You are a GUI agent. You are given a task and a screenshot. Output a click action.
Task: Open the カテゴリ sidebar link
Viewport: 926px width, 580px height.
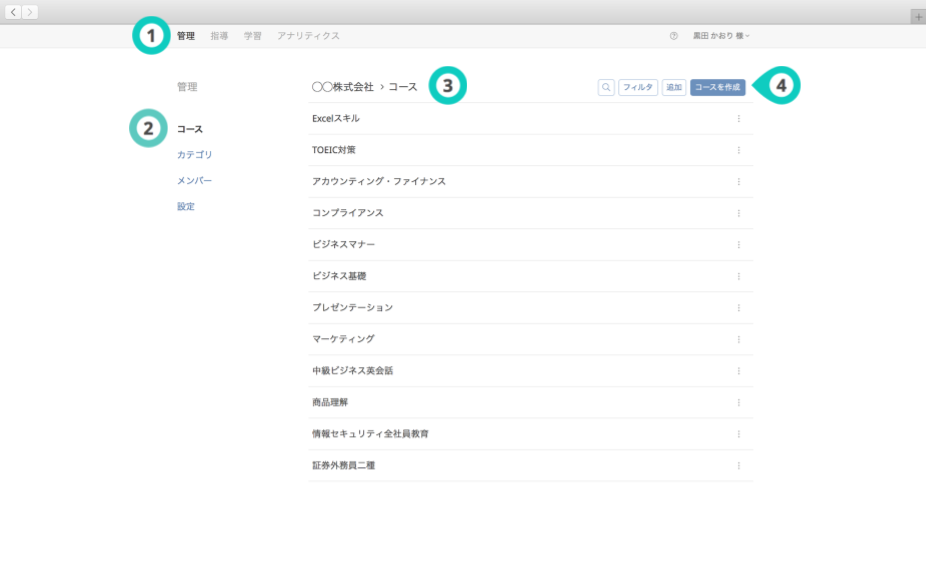[x=194, y=155]
